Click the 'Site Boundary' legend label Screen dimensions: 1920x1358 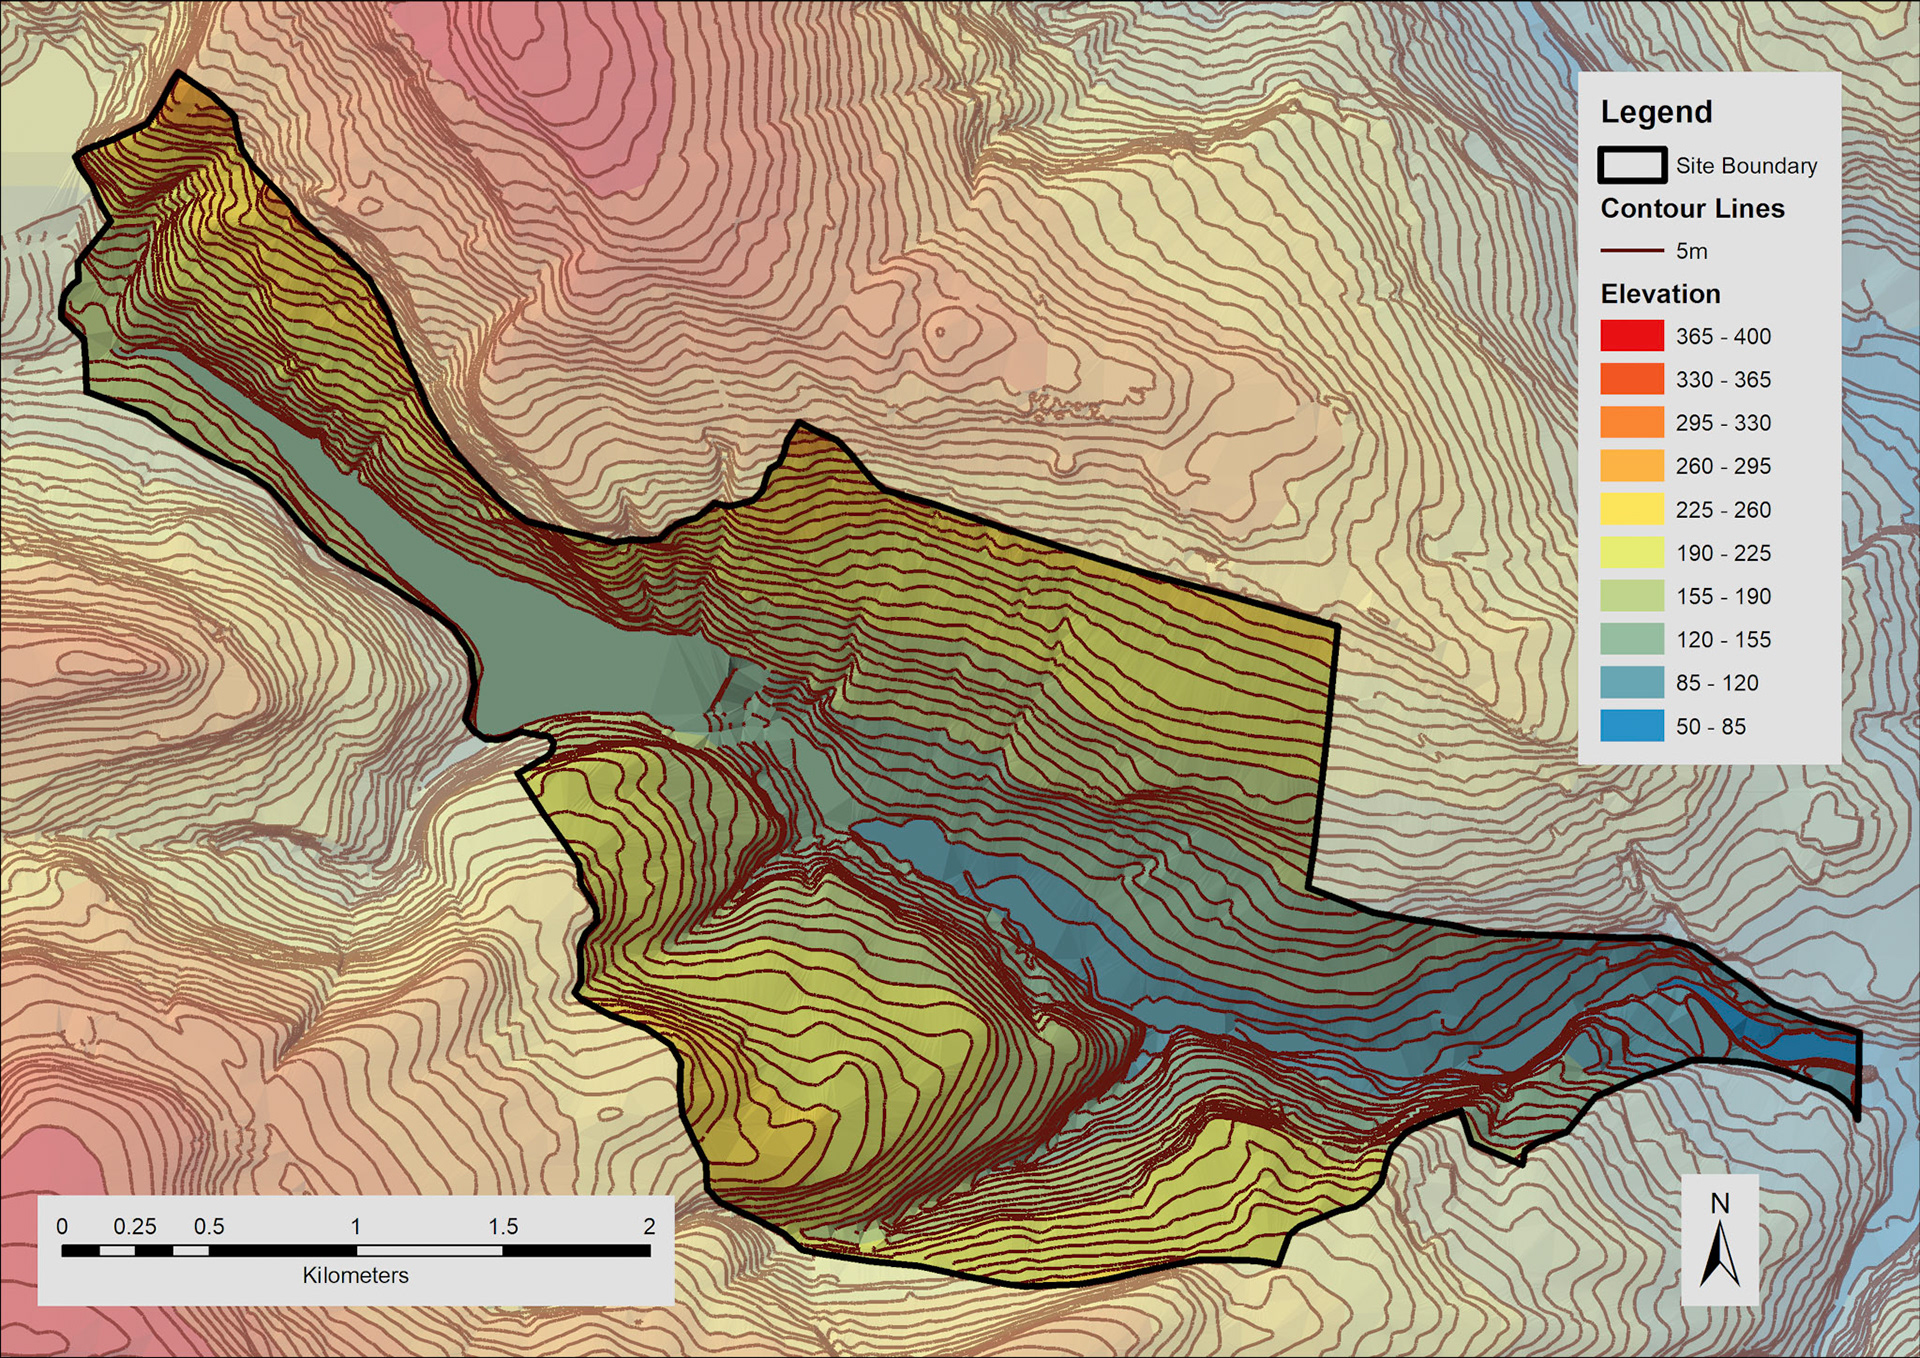click(x=1746, y=166)
